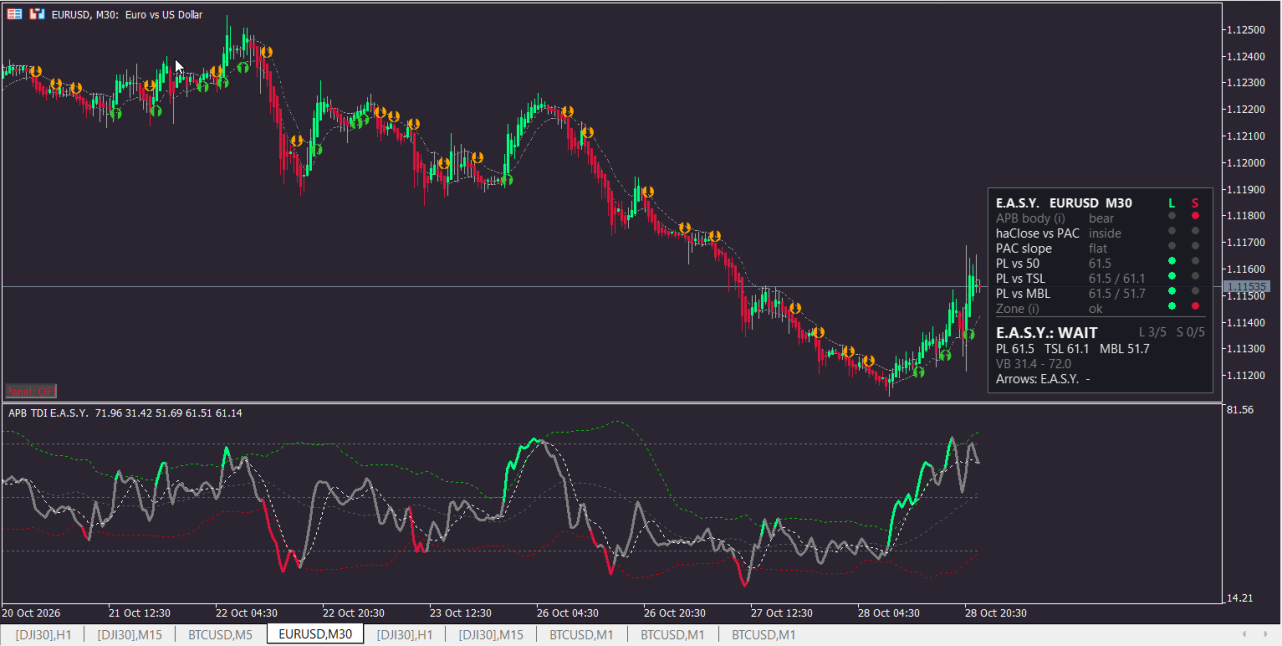Viewport: 1282px width, 646px height.
Task: Click the E.A.S.Y.: WAIT status label
Action: coord(1047,333)
